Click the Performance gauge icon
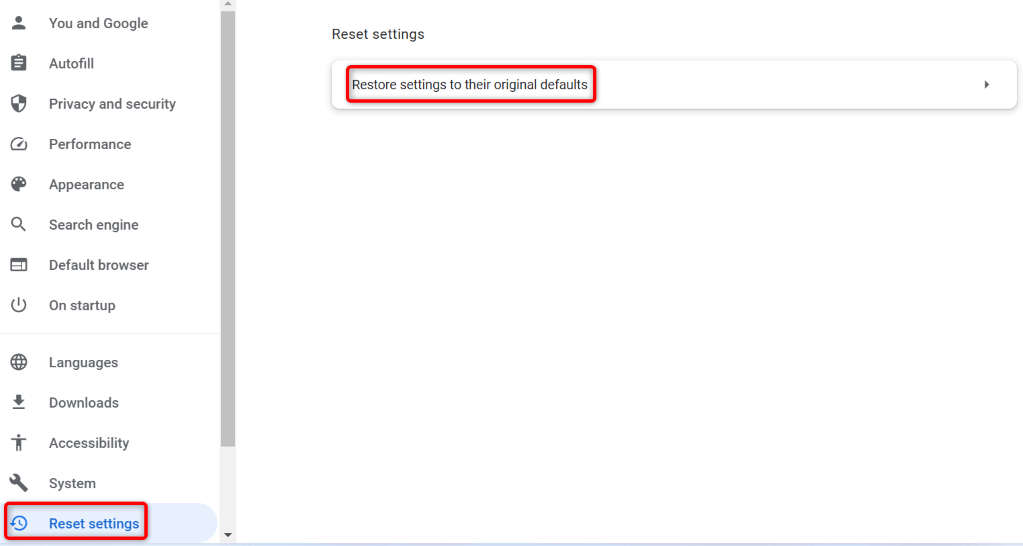The width and height of the screenshot is (1023, 546). pyautogui.click(x=18, y=144)
